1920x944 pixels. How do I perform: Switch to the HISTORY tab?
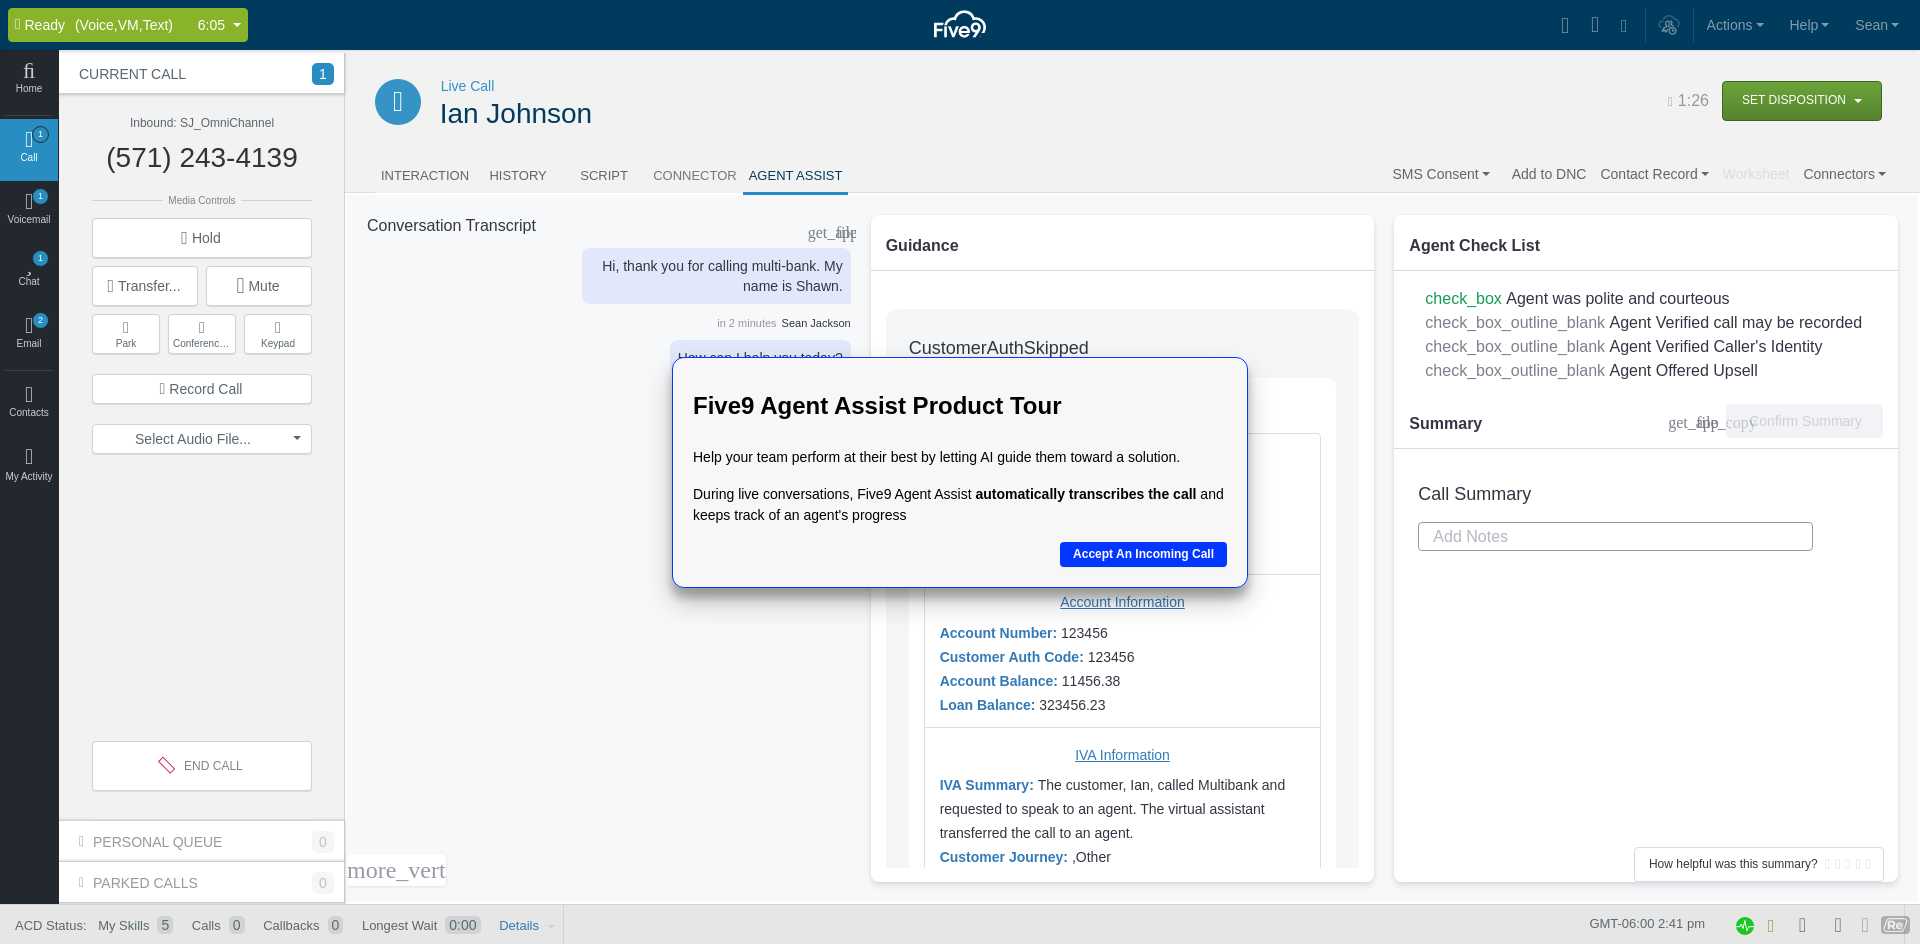(517, 175)
